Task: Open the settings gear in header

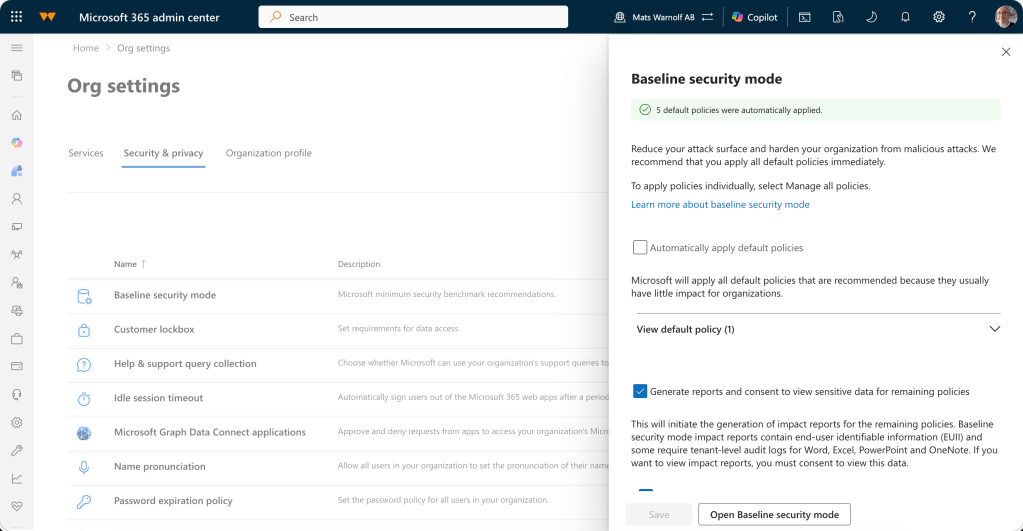Action: 939,17
